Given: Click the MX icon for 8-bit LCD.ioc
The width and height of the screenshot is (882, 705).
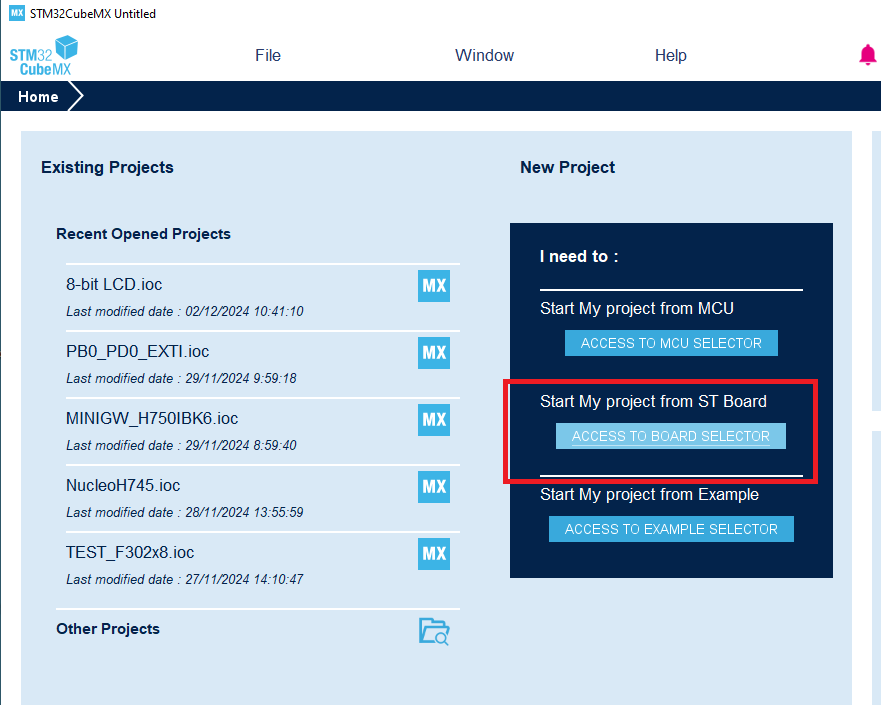Looking at the screenshot, I should tap(434, 286).
